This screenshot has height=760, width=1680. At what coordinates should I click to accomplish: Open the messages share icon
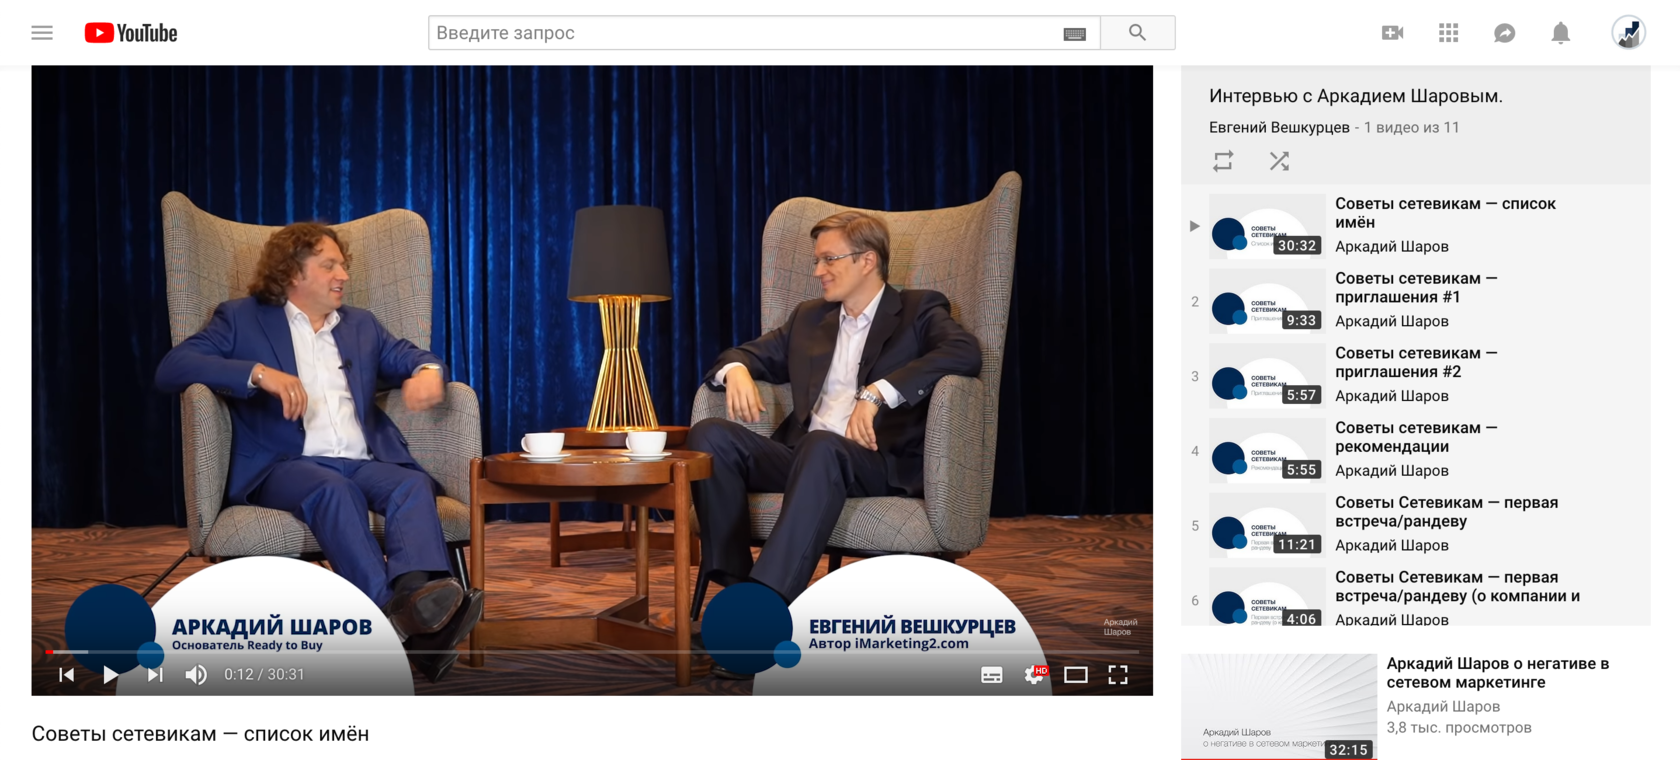pyautogui.click(x=1504, y=33)
